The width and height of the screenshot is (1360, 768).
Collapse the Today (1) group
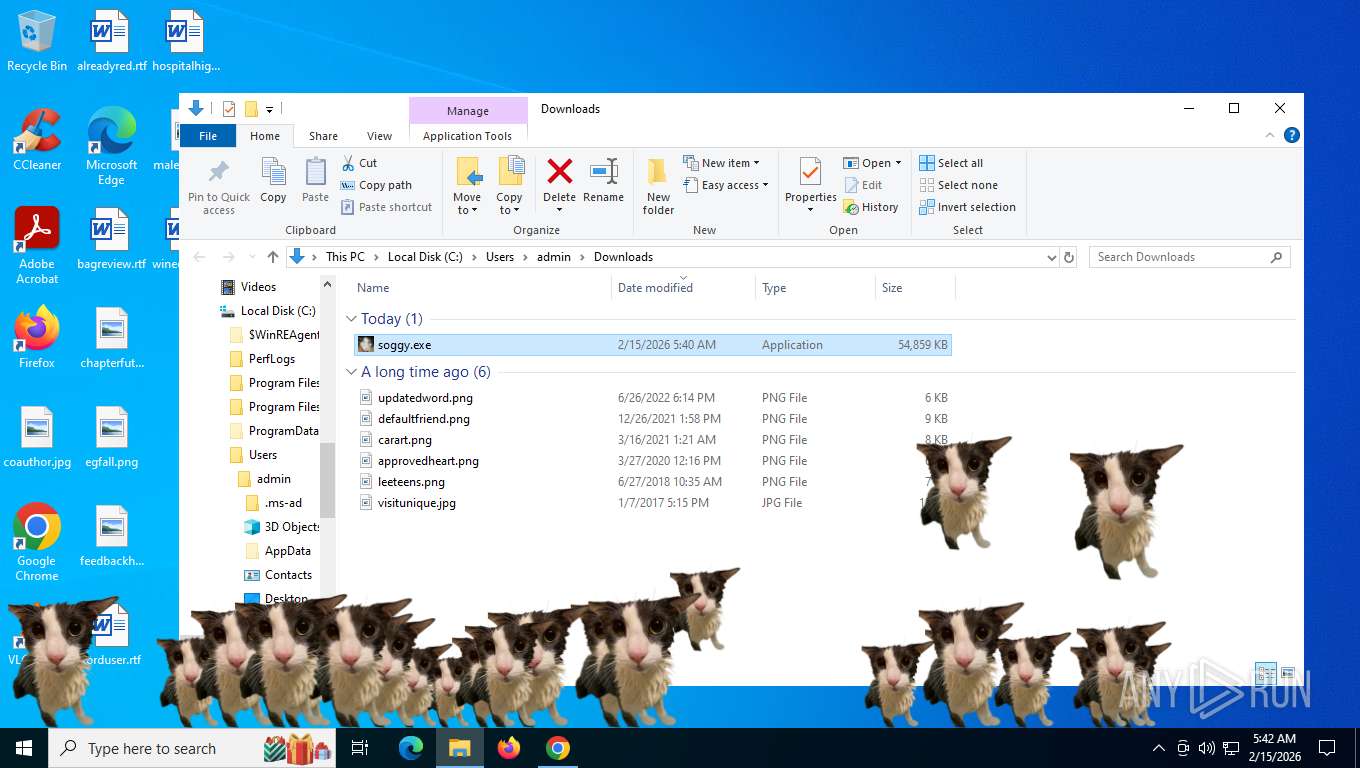(x=351, y=319)
